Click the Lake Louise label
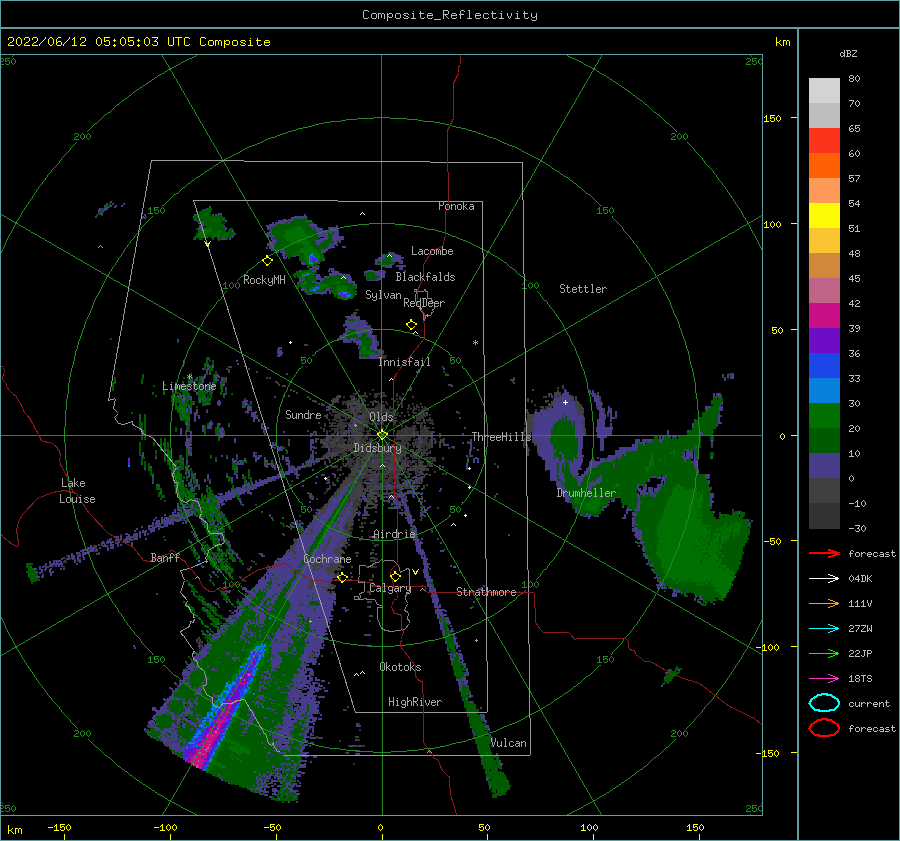This screenshot has width=900, height=841. coord(77,491)
